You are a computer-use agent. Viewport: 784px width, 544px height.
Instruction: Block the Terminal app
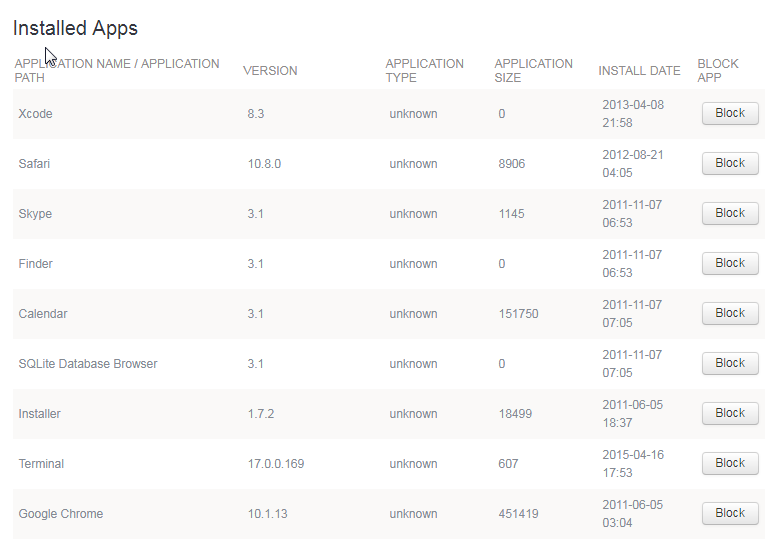(x=730, y=464)
